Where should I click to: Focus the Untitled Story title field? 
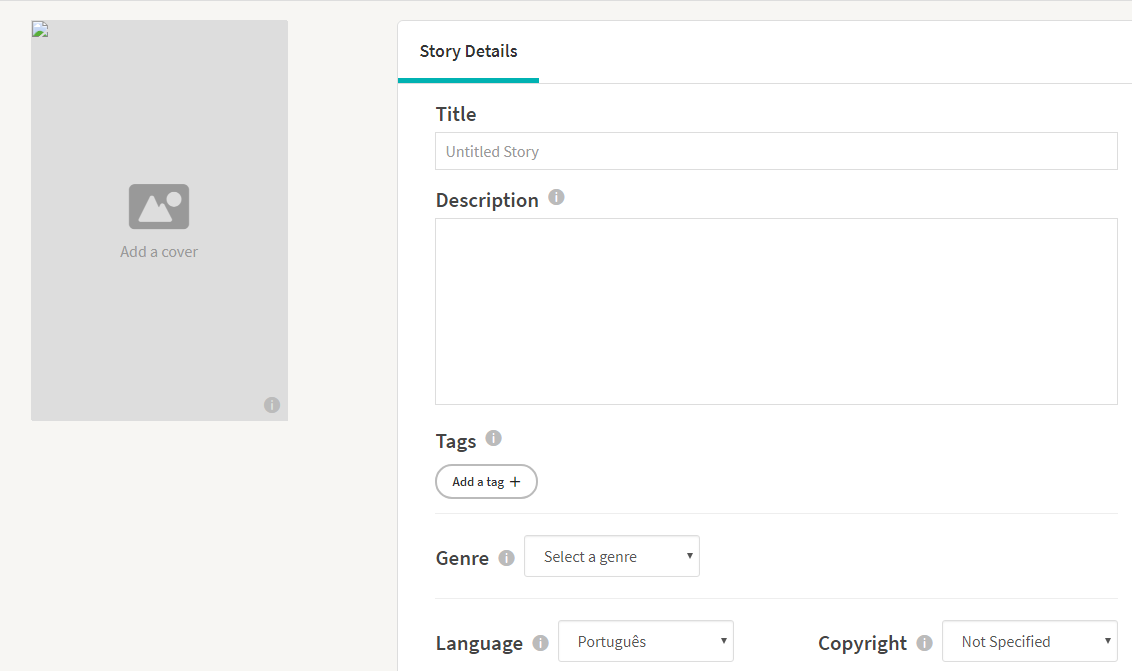[x=776, y=151]
